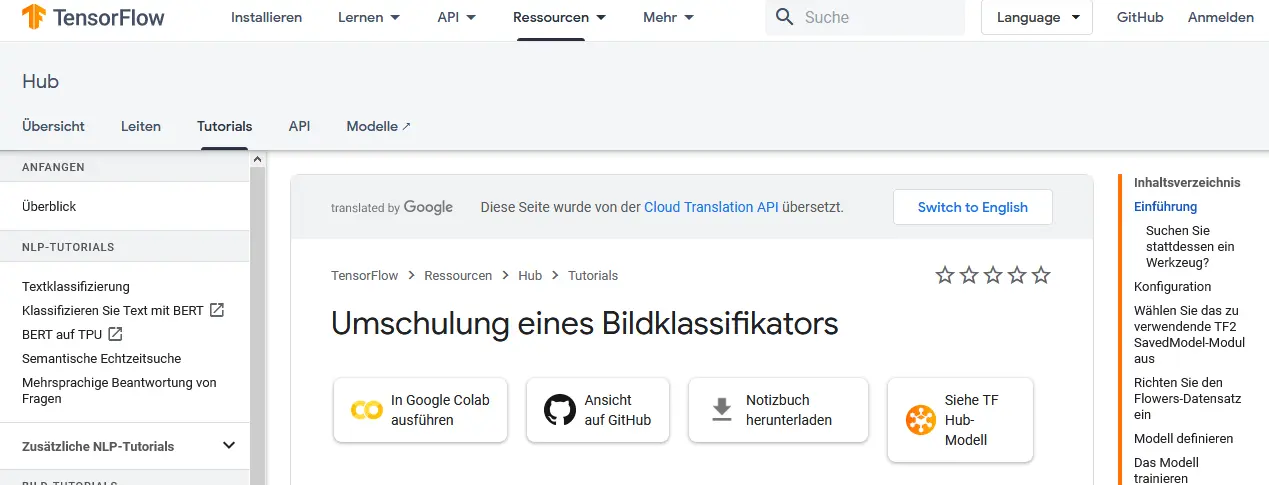The height and width of the screenshot is (485, 1269).
Task: Rate the page five stars
Action: [1041, 275]
